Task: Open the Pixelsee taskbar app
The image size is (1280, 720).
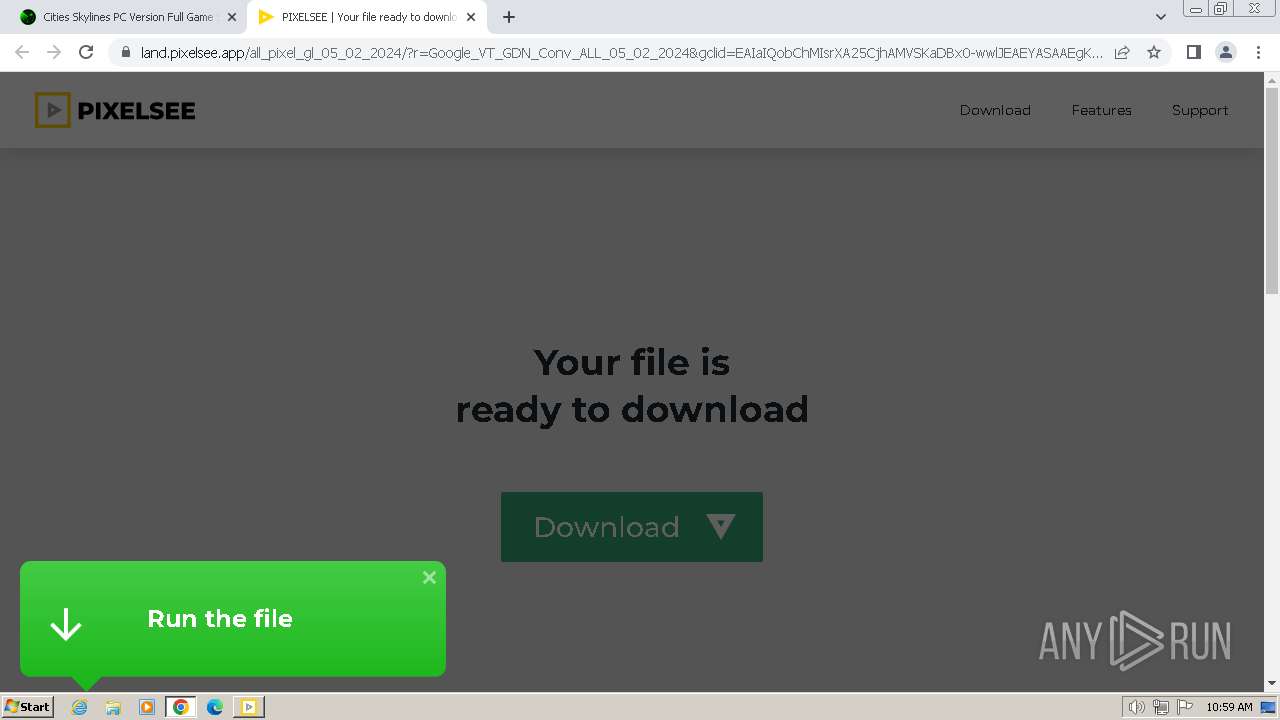Action: click(x=248, y=707)
